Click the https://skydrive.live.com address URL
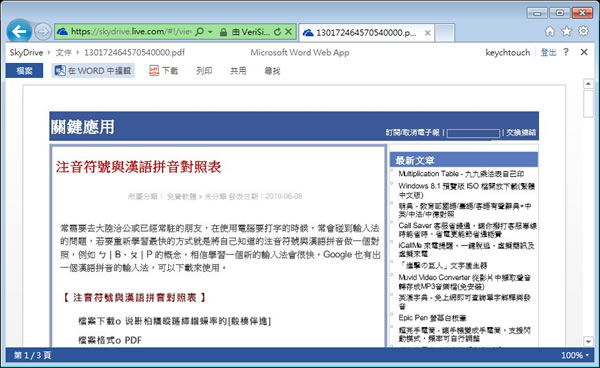600x368 pixels. pyautogui.click(x=131, y=32)
